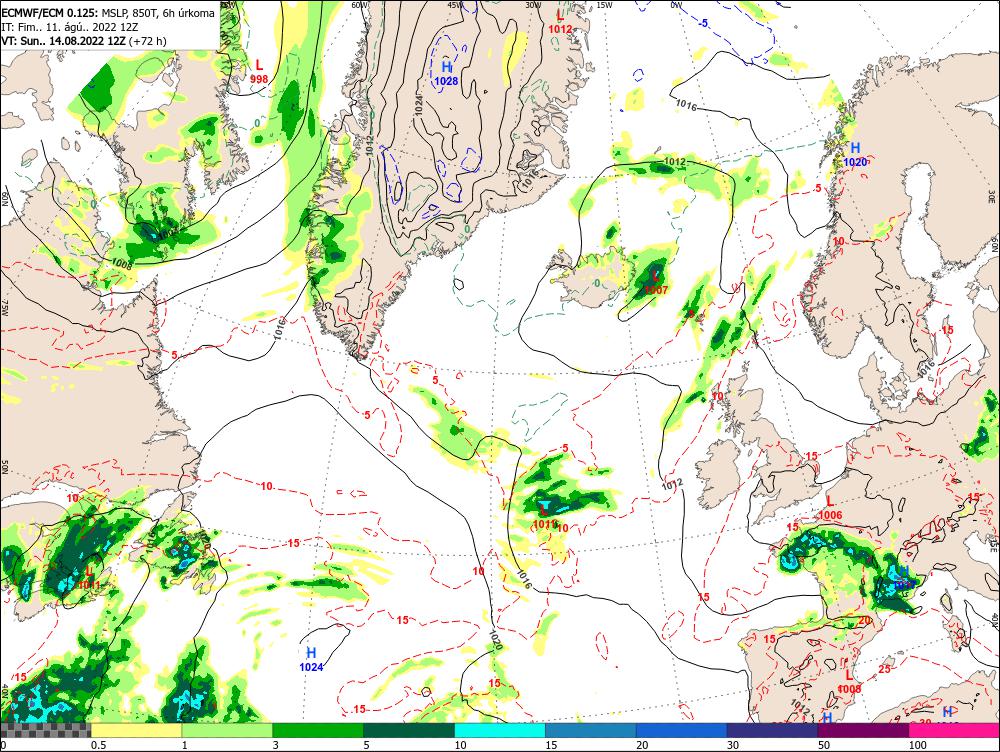The height and width of the screenshot is (752, 1000).
Task: Click the '1024' isobar label on Greenland
Action: tap(418, 105)
